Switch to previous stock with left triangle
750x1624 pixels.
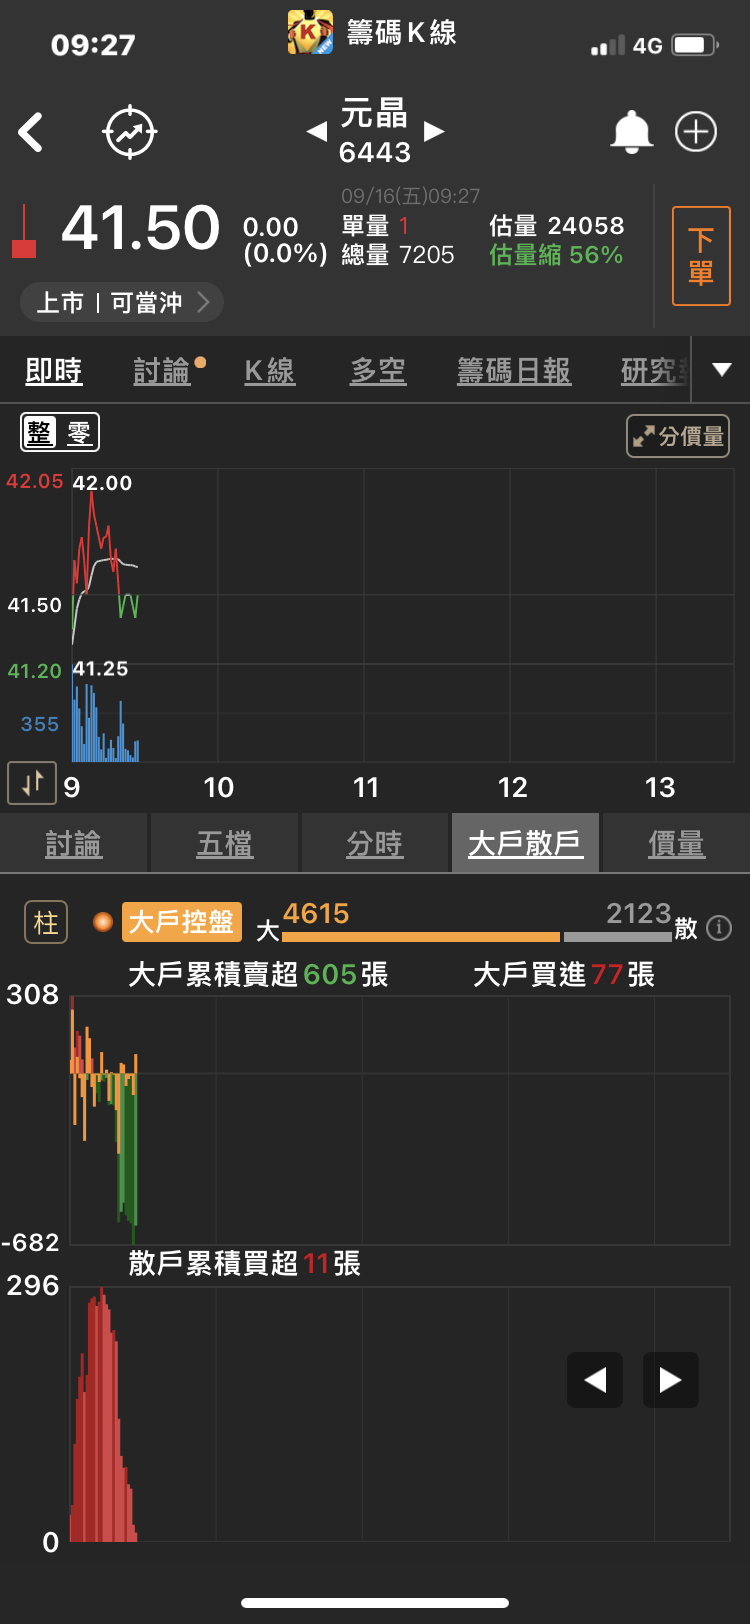pyautogui.click(x=316, y=131)
